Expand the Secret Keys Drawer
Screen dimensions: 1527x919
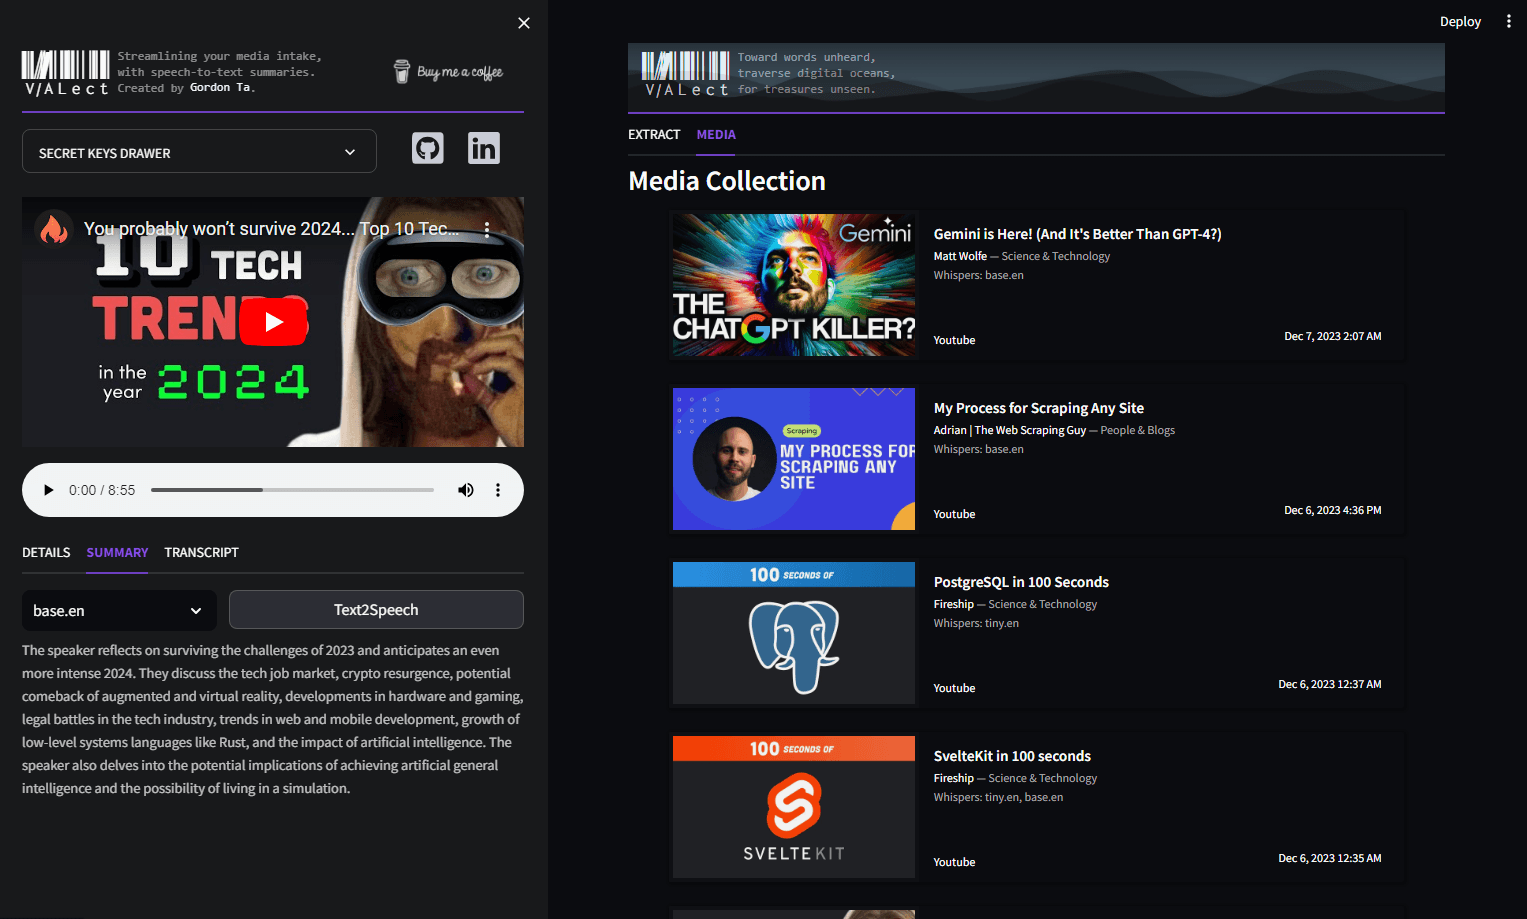point(199,152)
